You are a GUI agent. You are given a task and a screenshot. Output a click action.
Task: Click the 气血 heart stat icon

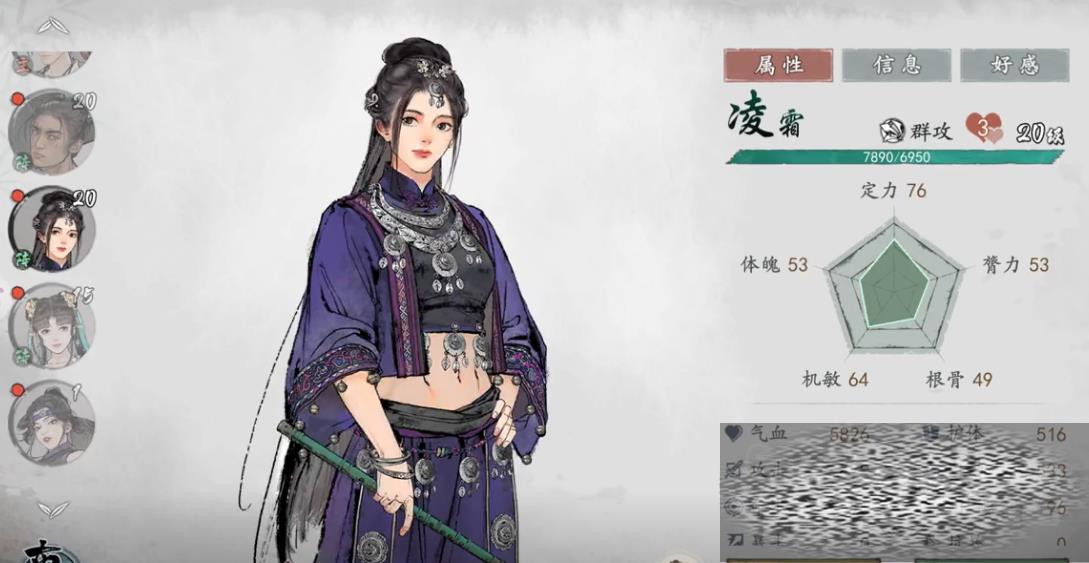(x=733, y=434)
